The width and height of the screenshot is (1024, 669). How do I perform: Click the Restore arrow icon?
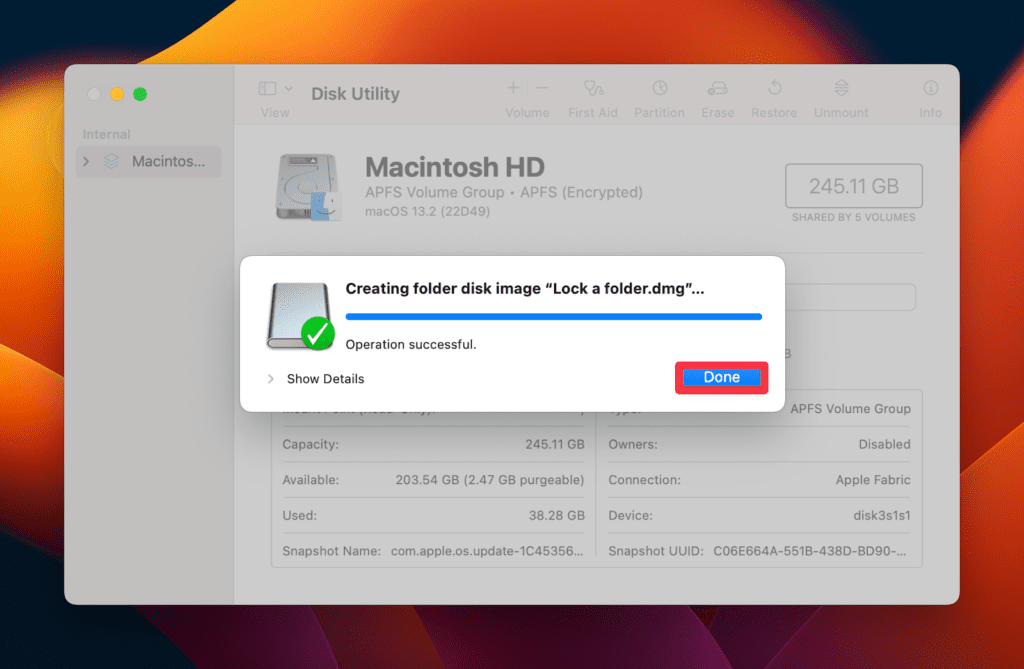(775, 88)
